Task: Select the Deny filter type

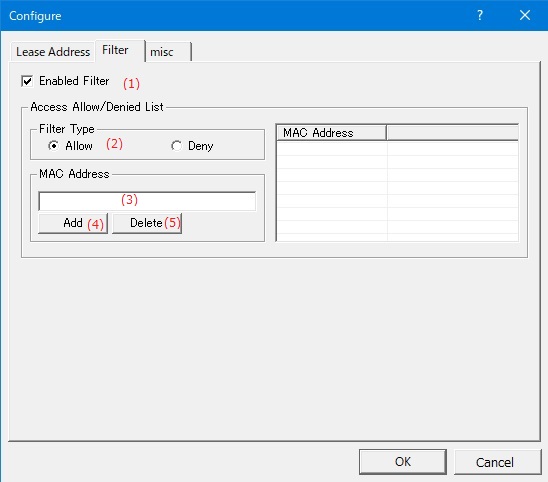Action: pyautogui.click(x=176, y=145)
